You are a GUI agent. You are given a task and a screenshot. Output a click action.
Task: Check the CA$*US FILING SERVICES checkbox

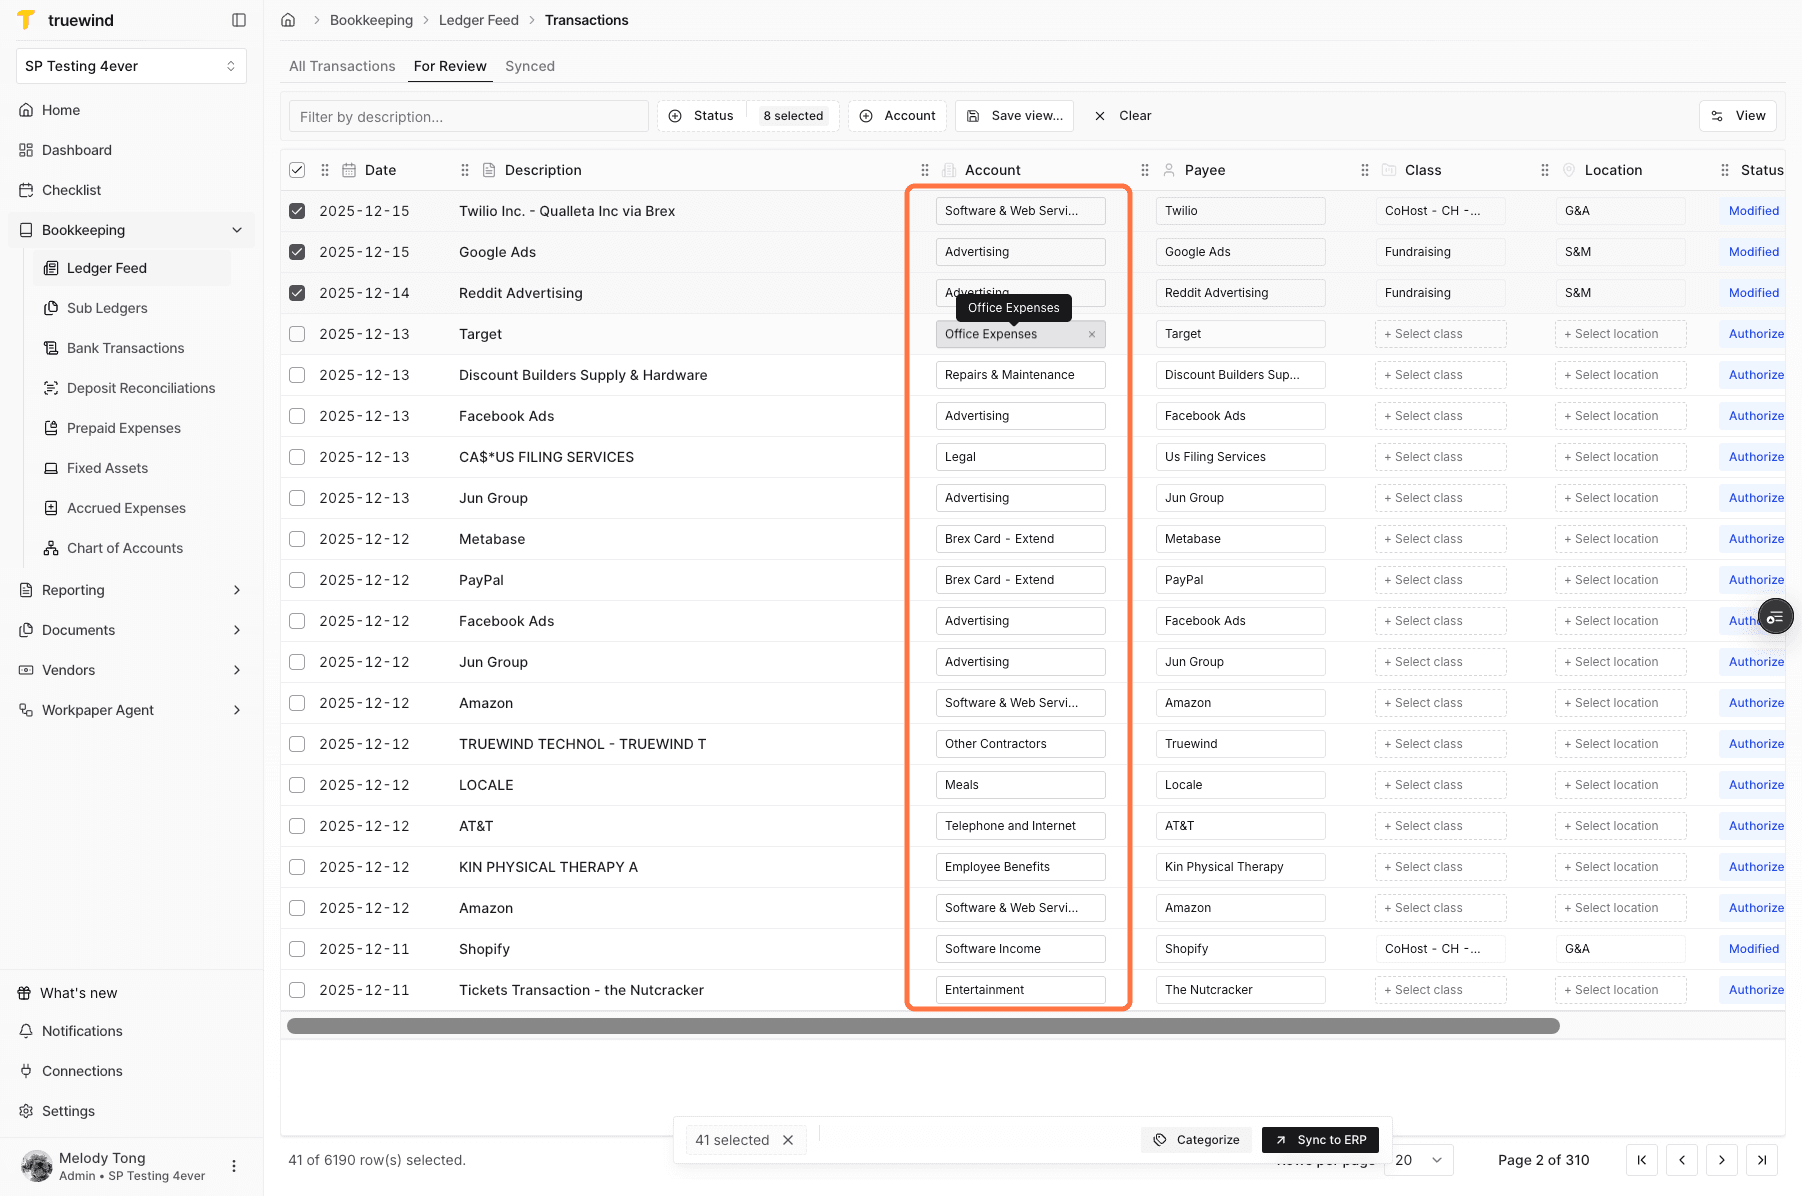[x=297, y=457]
